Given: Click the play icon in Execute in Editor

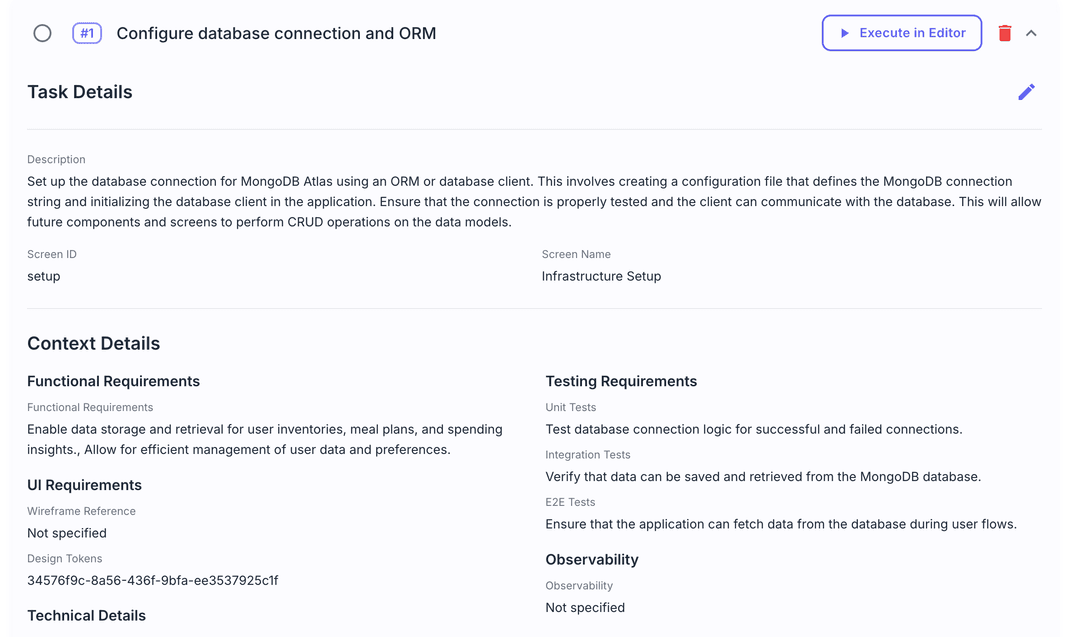Looking at the screenshot, I should point(845,33).
